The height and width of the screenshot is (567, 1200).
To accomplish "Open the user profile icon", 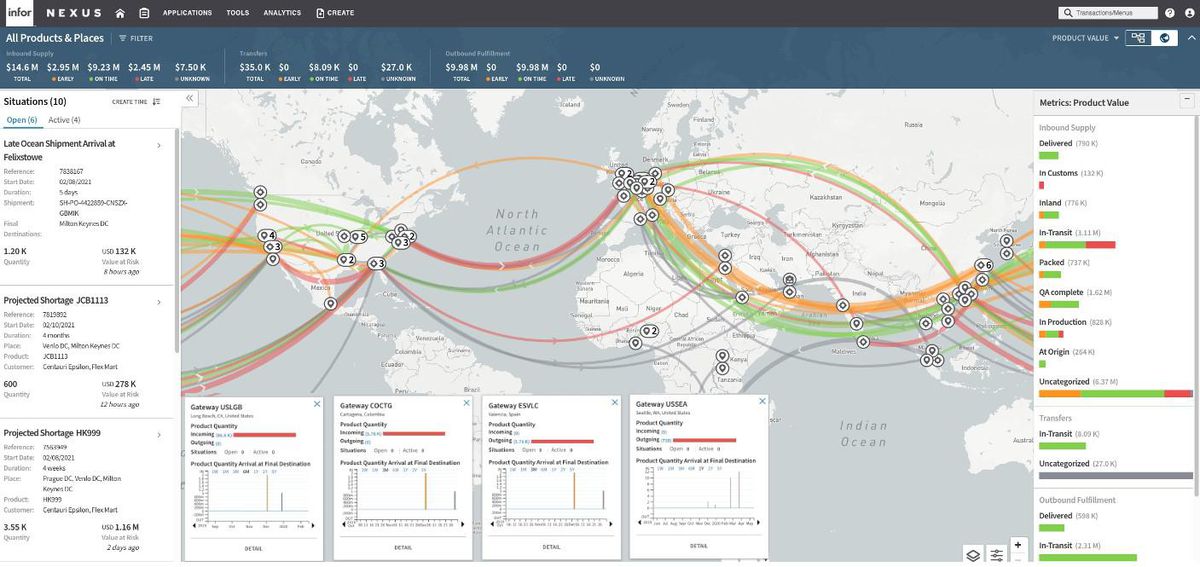I will 1188,13.
